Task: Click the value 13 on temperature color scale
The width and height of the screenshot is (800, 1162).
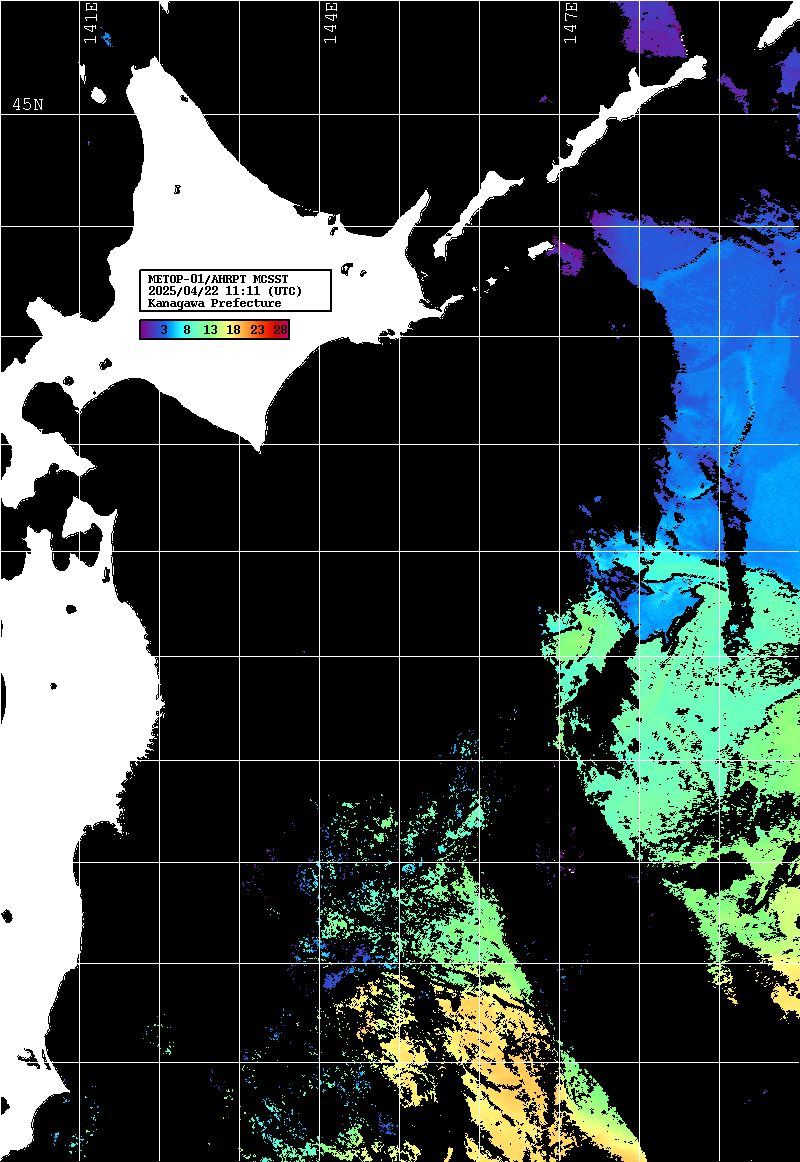Action: (x=210, y=330)
